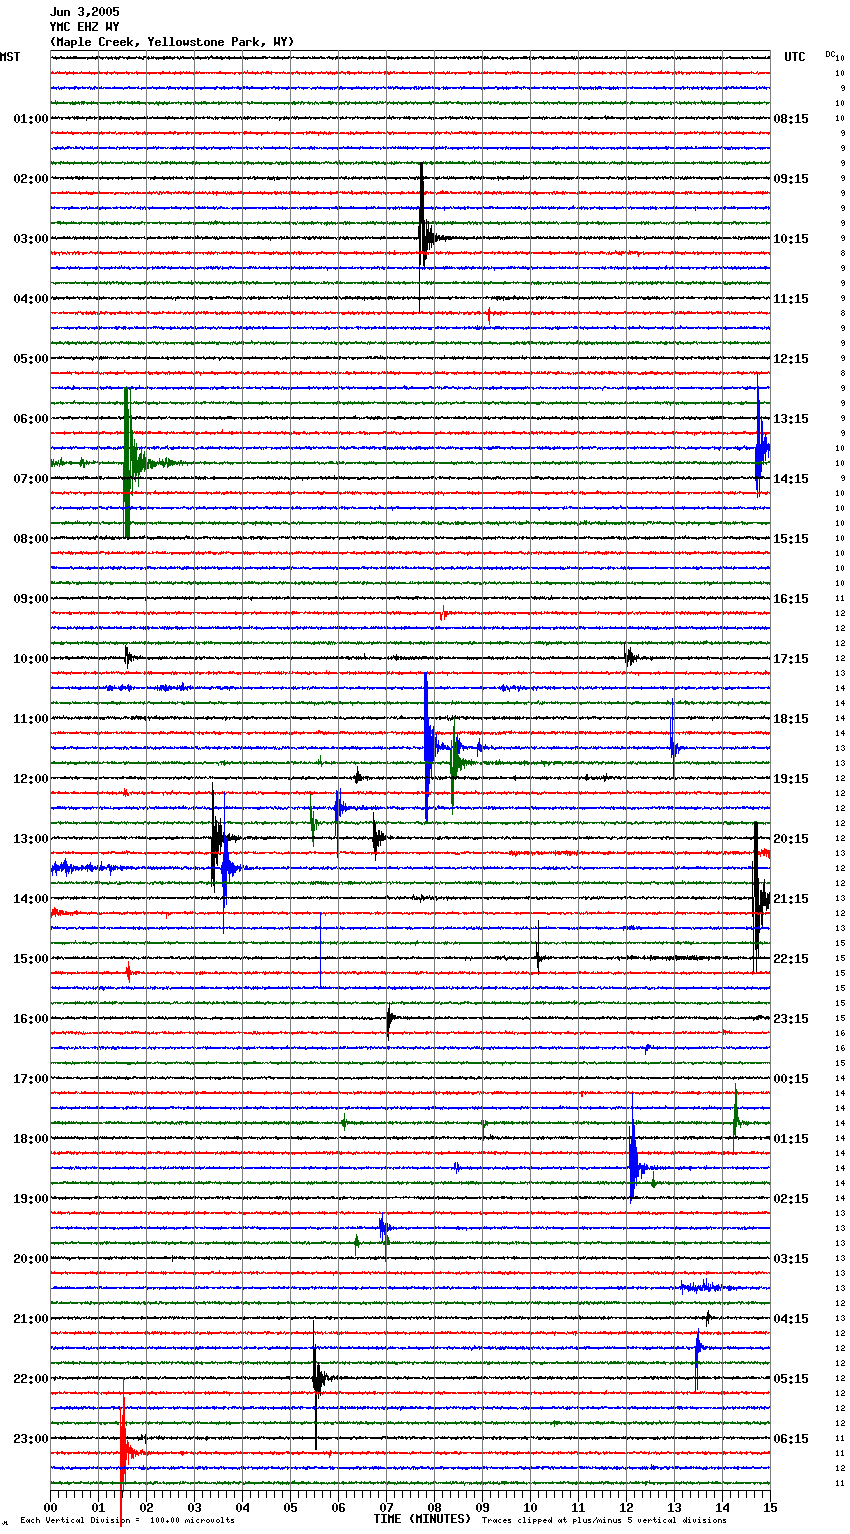This screenshot has width=850, height=1534.
Task: Click the black burst near minute 3 on 13:00 trace
Action: 217,838
